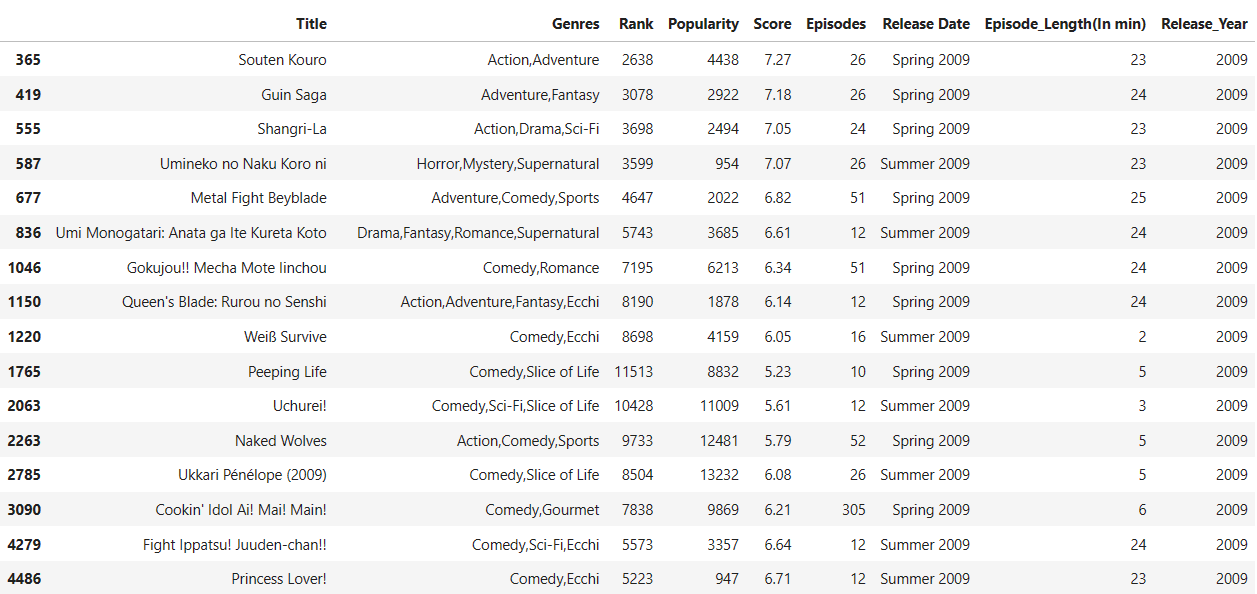Click the Genres column header
This screenshot has height=594, width=1257.
pos(575,24)
